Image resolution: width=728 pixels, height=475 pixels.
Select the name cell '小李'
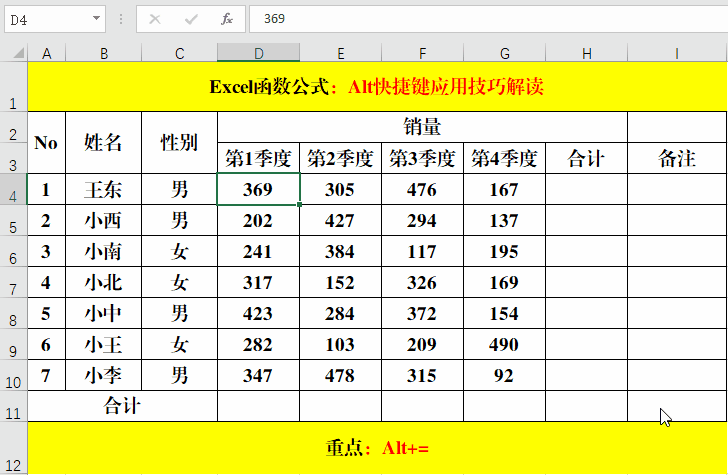pyautogui.click(x=104, y=375)
